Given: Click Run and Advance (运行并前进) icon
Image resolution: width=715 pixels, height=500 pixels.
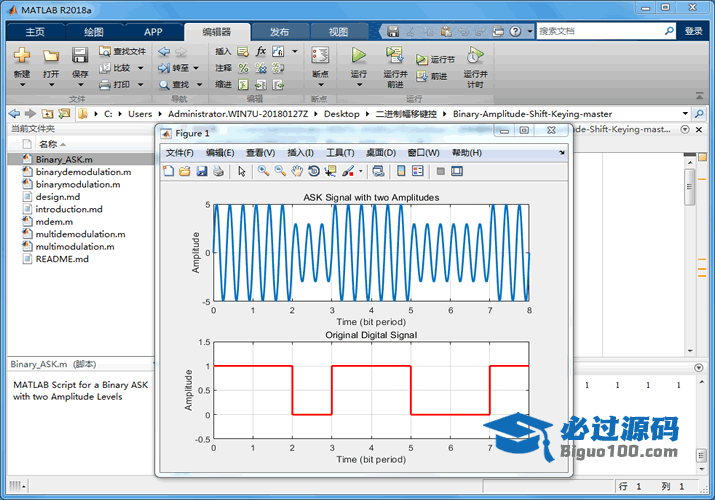Looking at the screenshot, I should [x=394, y=55].
